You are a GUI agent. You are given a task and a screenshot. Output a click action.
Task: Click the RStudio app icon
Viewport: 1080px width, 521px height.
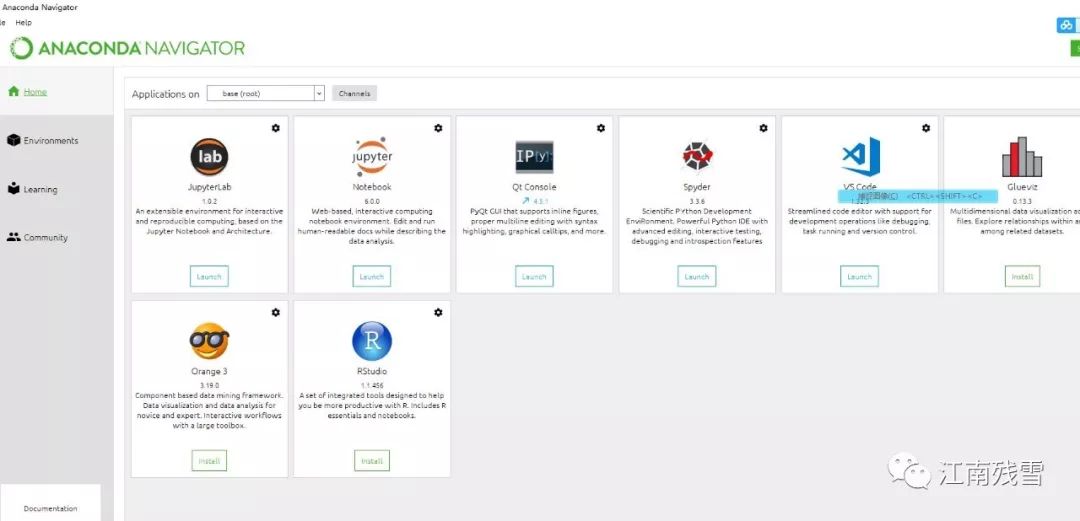pyautogui.click(x=372, y=341)
